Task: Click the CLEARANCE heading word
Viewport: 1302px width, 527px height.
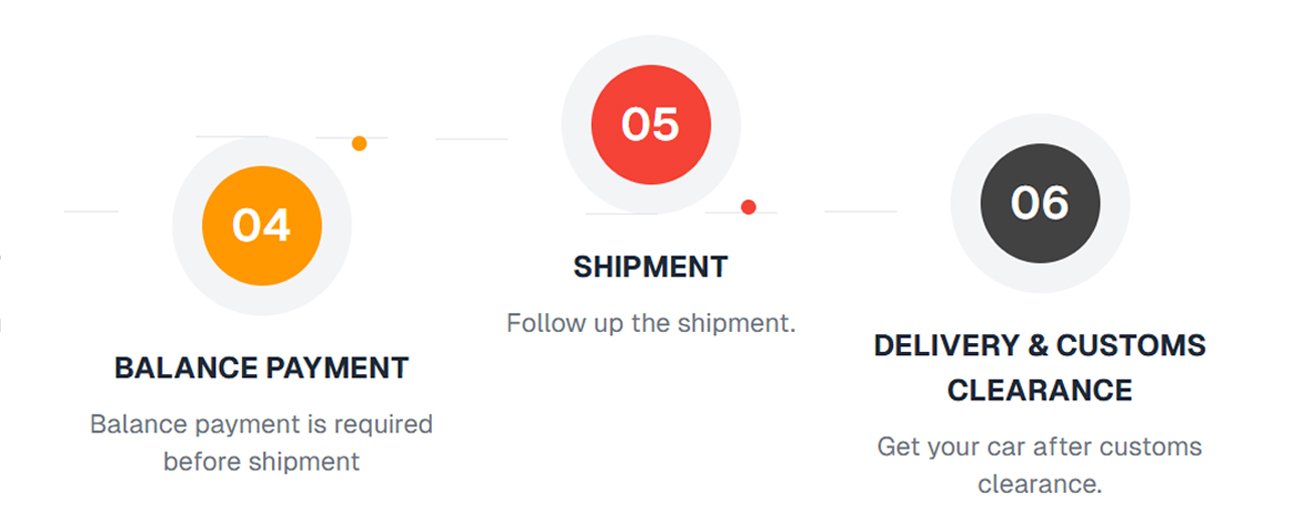Action: click(x=1040, y=390)
